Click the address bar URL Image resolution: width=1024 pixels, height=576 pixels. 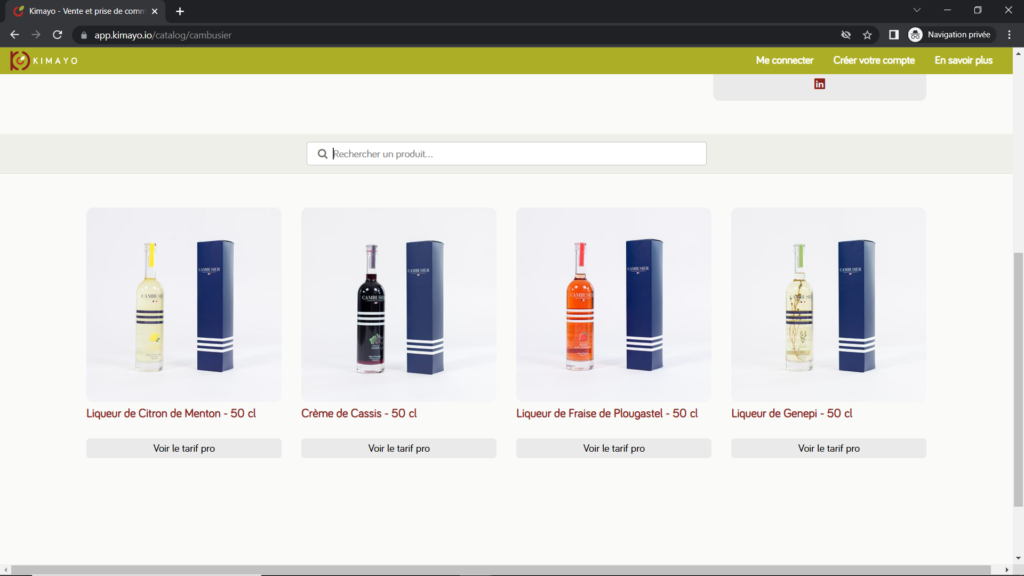click(163, 35)
